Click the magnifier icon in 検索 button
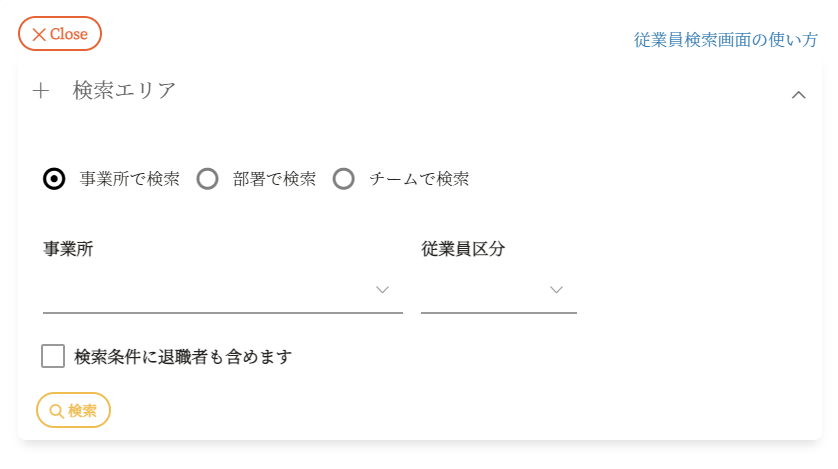The image size is (838, 469). [x=56, y=411]
